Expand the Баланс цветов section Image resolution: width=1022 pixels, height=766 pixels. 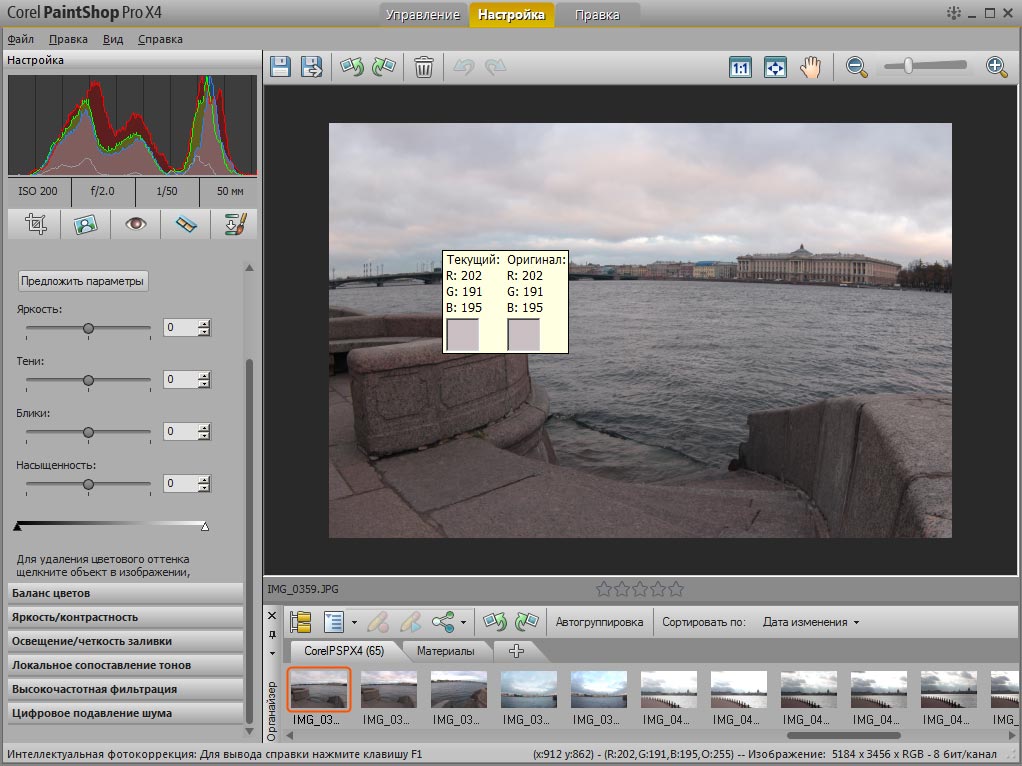(125, 593)
